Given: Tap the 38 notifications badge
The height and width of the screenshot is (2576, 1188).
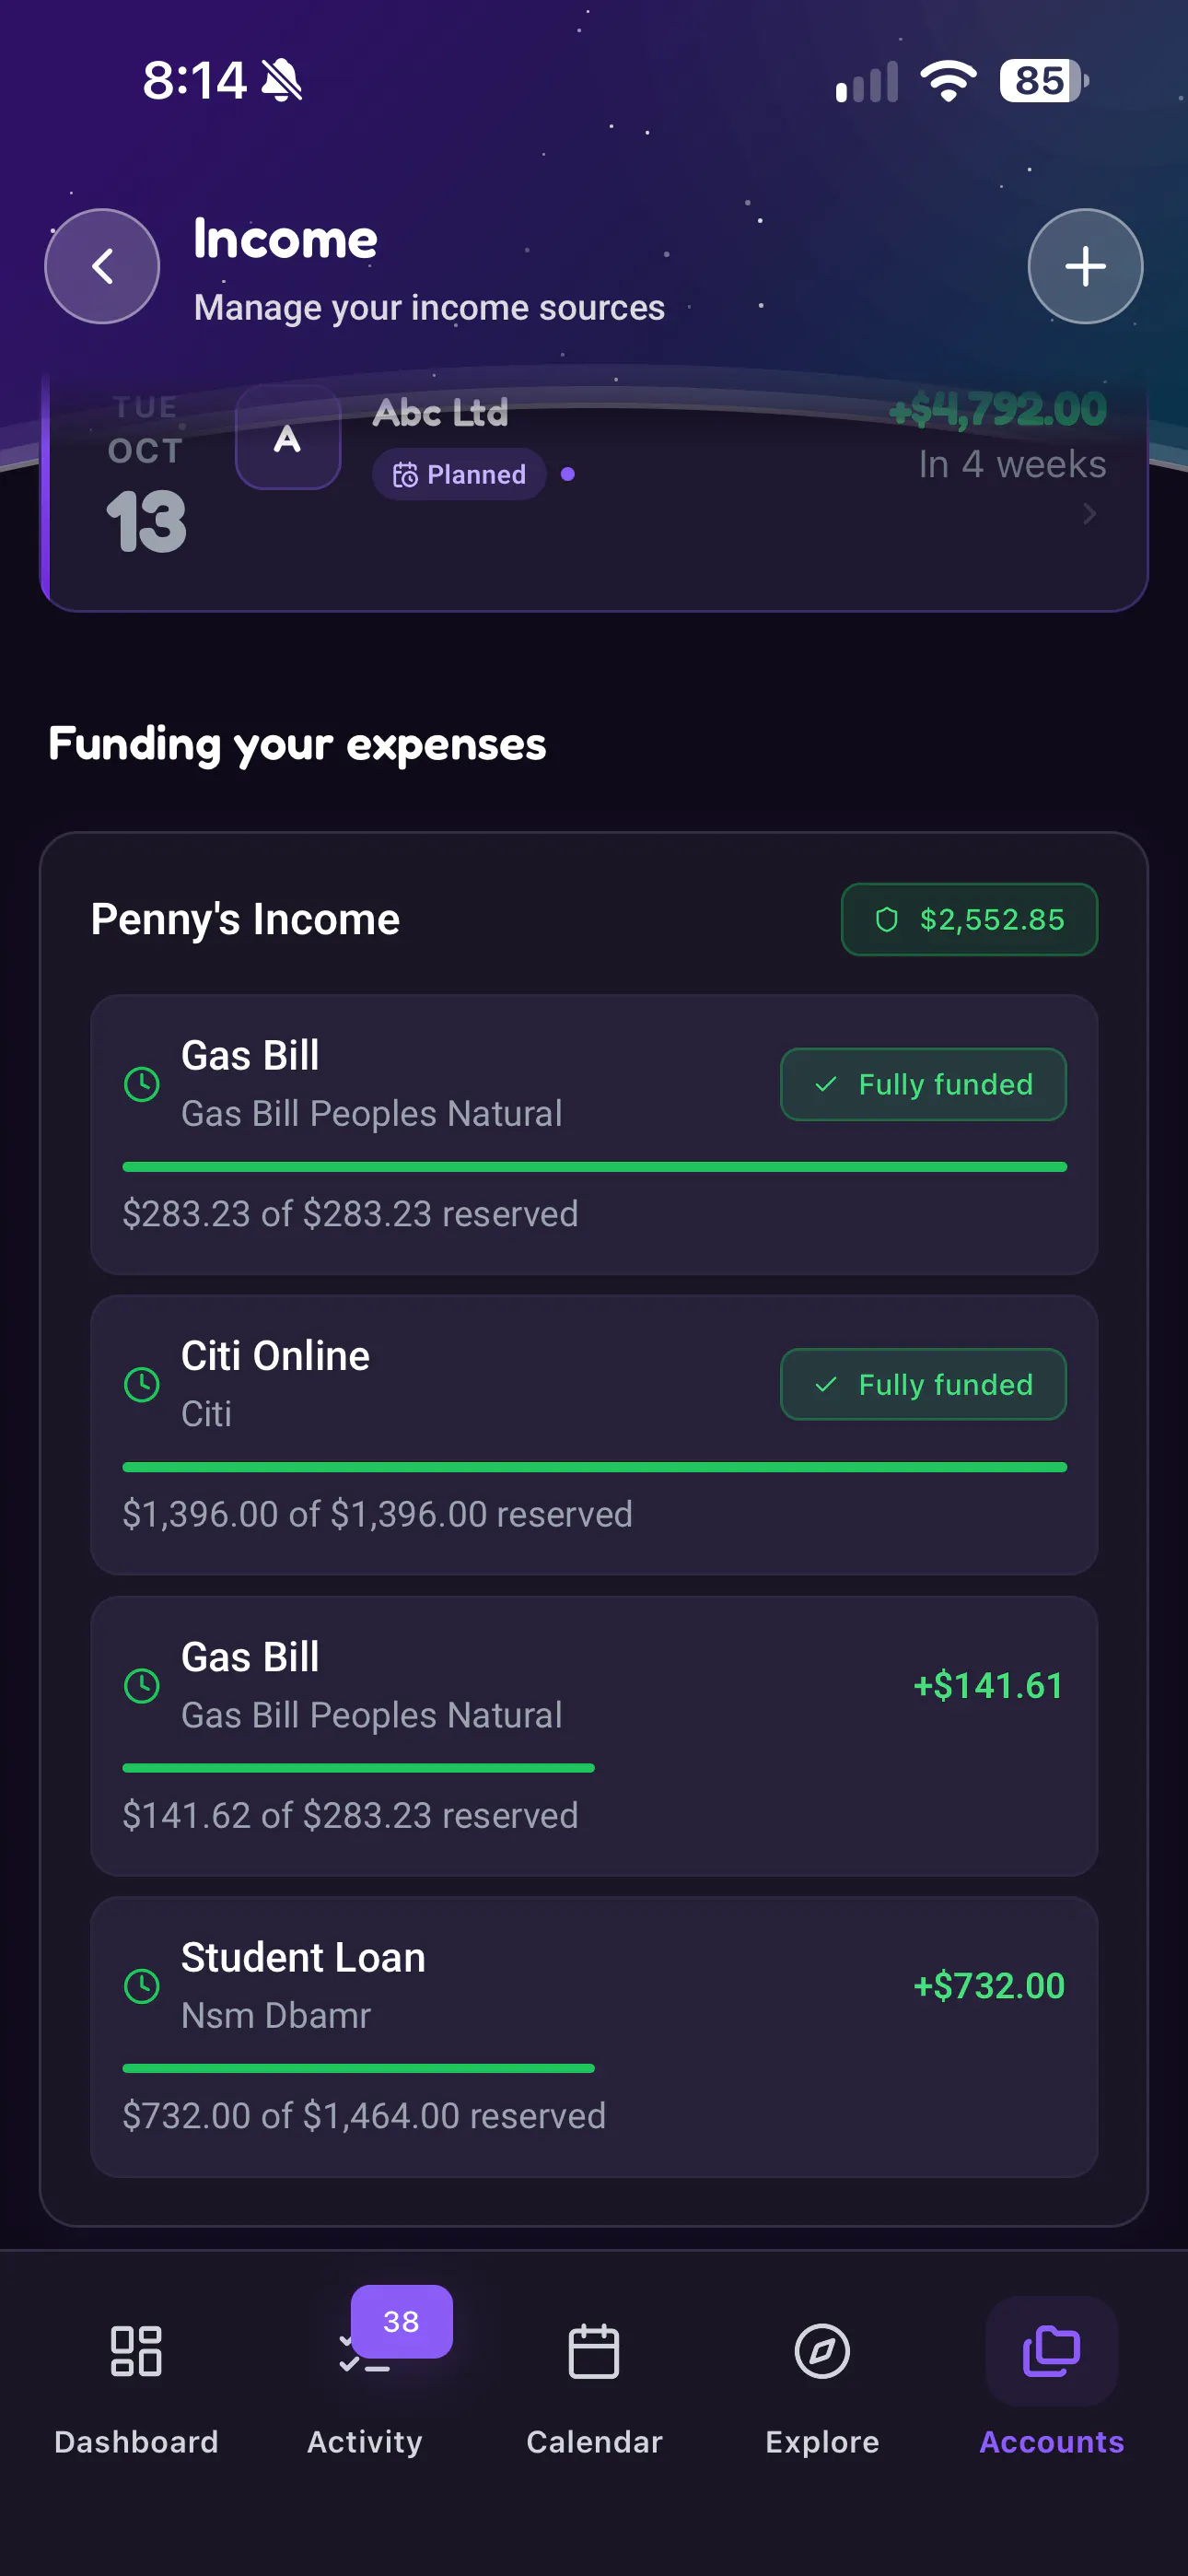Looking at the screenshot, I should (x=401, y=2321).
